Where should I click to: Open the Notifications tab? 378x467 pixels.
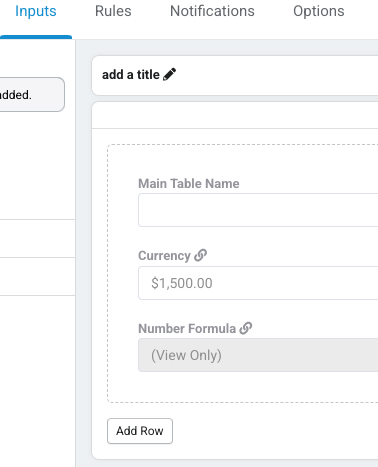click(212, 11)
